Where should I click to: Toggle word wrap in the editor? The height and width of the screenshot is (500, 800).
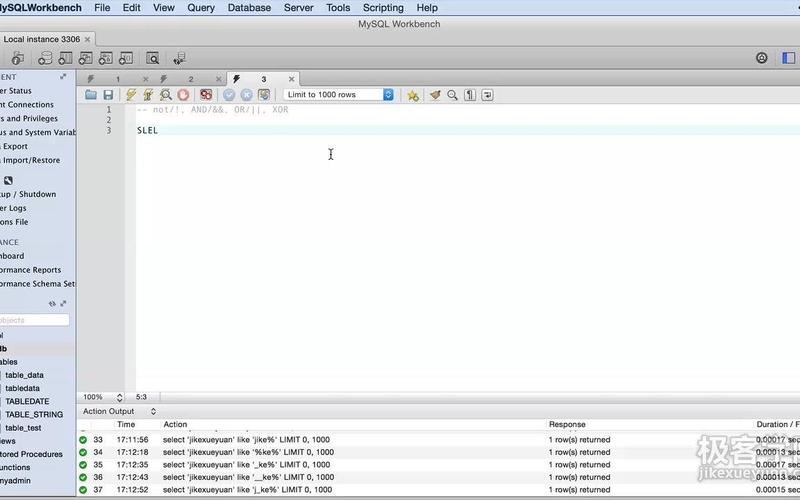pyautogui.click(x=487, y=95)
